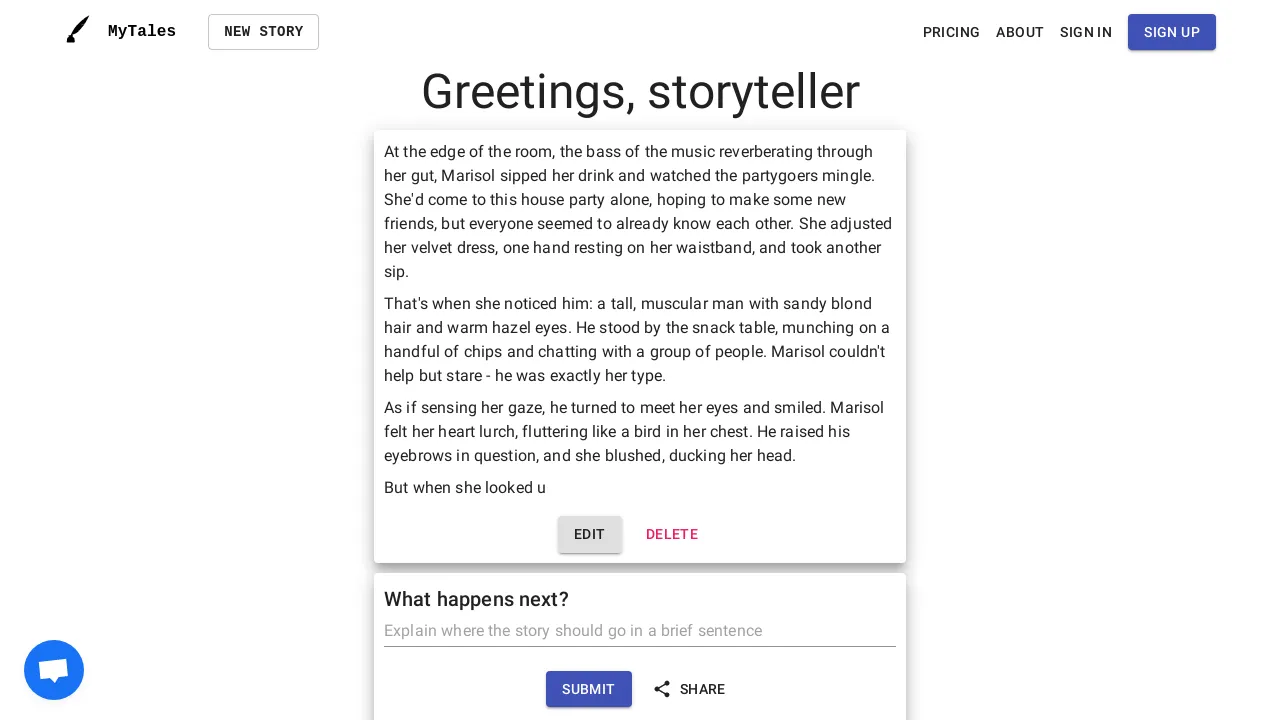
Task: Click inside the story card panel
Action: tap(640, 345)
